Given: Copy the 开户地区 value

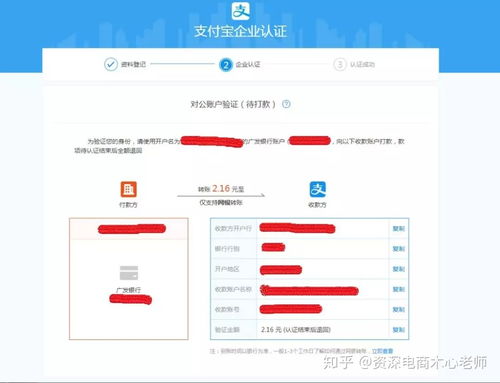Looking at the screenshot, I should [x=399, y=269].
